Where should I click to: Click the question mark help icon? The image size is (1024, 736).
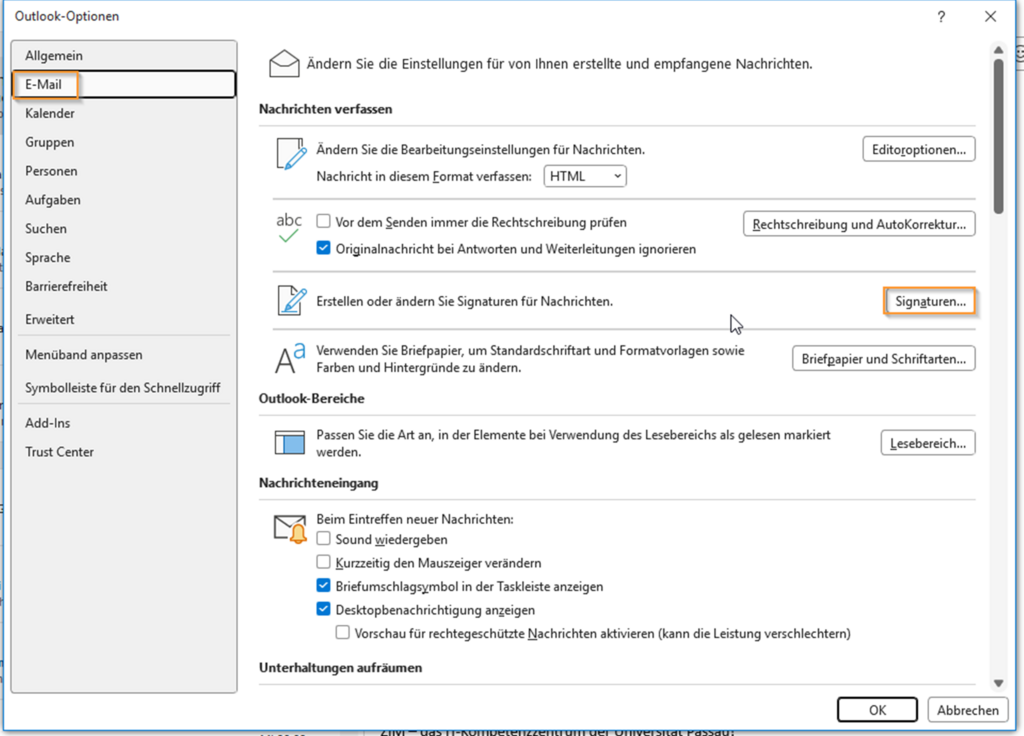pyautogui.click(x=941, y=17)
